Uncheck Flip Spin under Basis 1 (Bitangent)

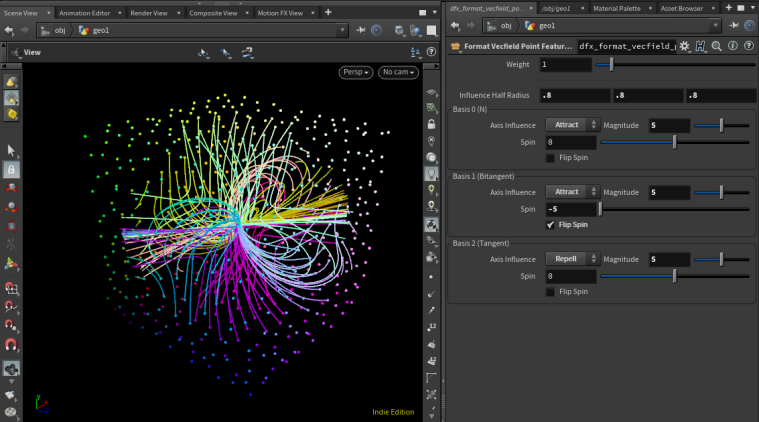click(551, 225)
